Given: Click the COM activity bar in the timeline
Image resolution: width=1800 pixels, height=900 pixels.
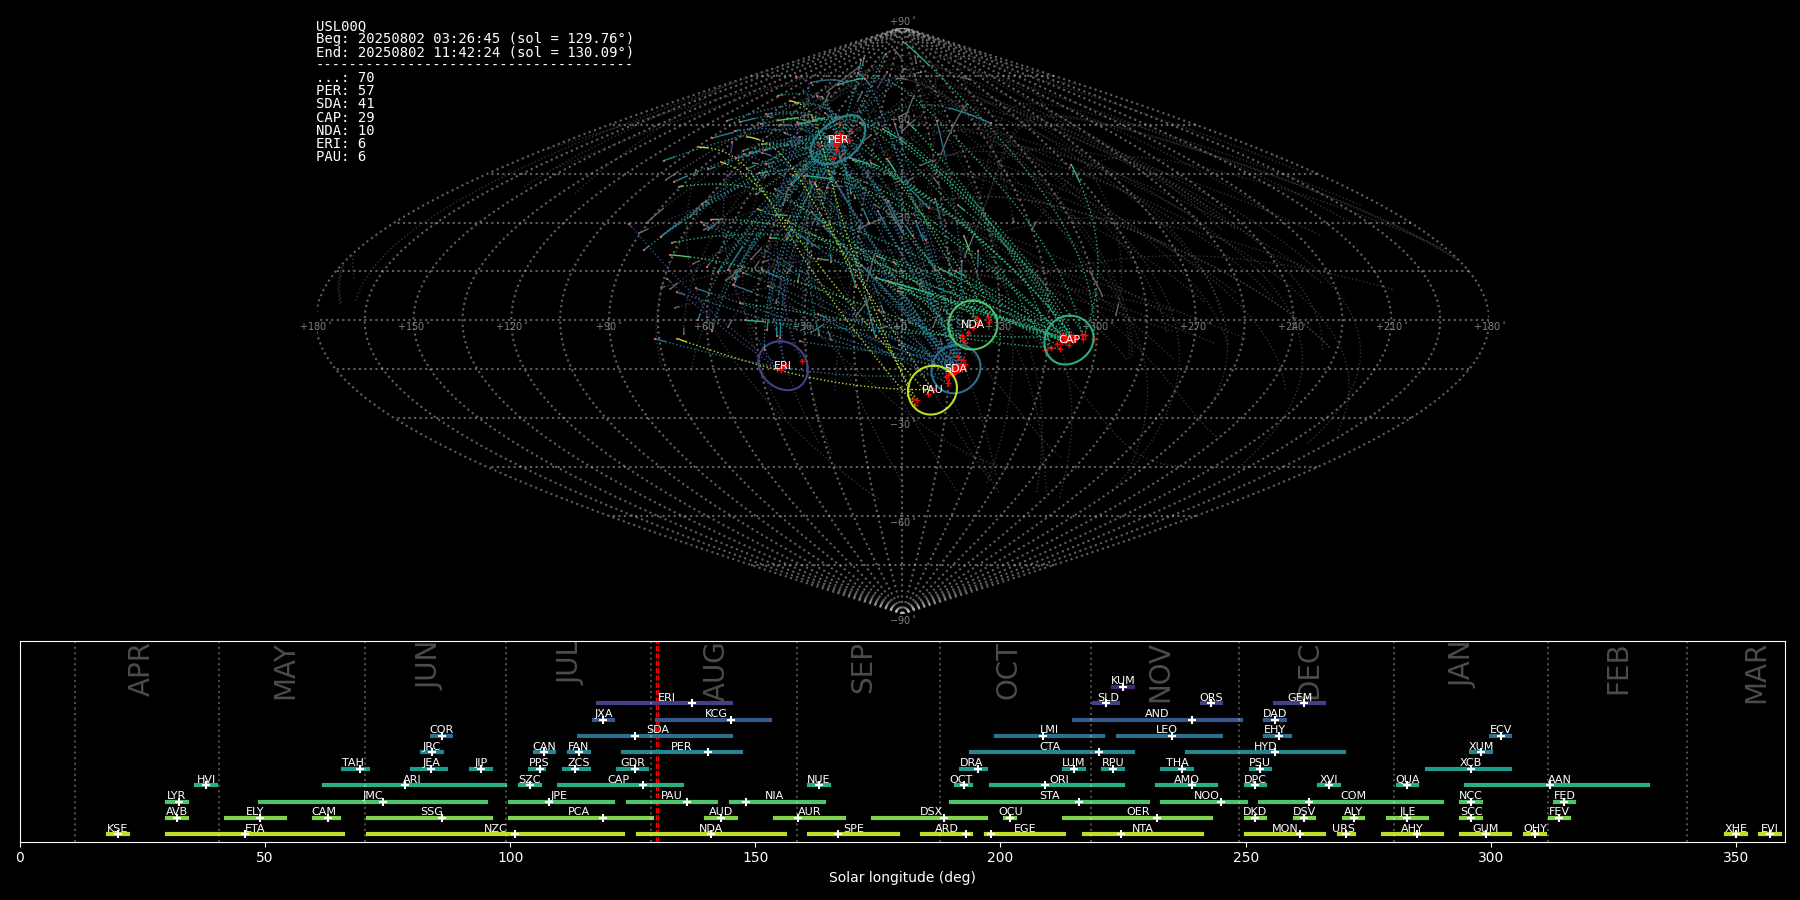Looking at the screenshot, I should coord(1351,802).
